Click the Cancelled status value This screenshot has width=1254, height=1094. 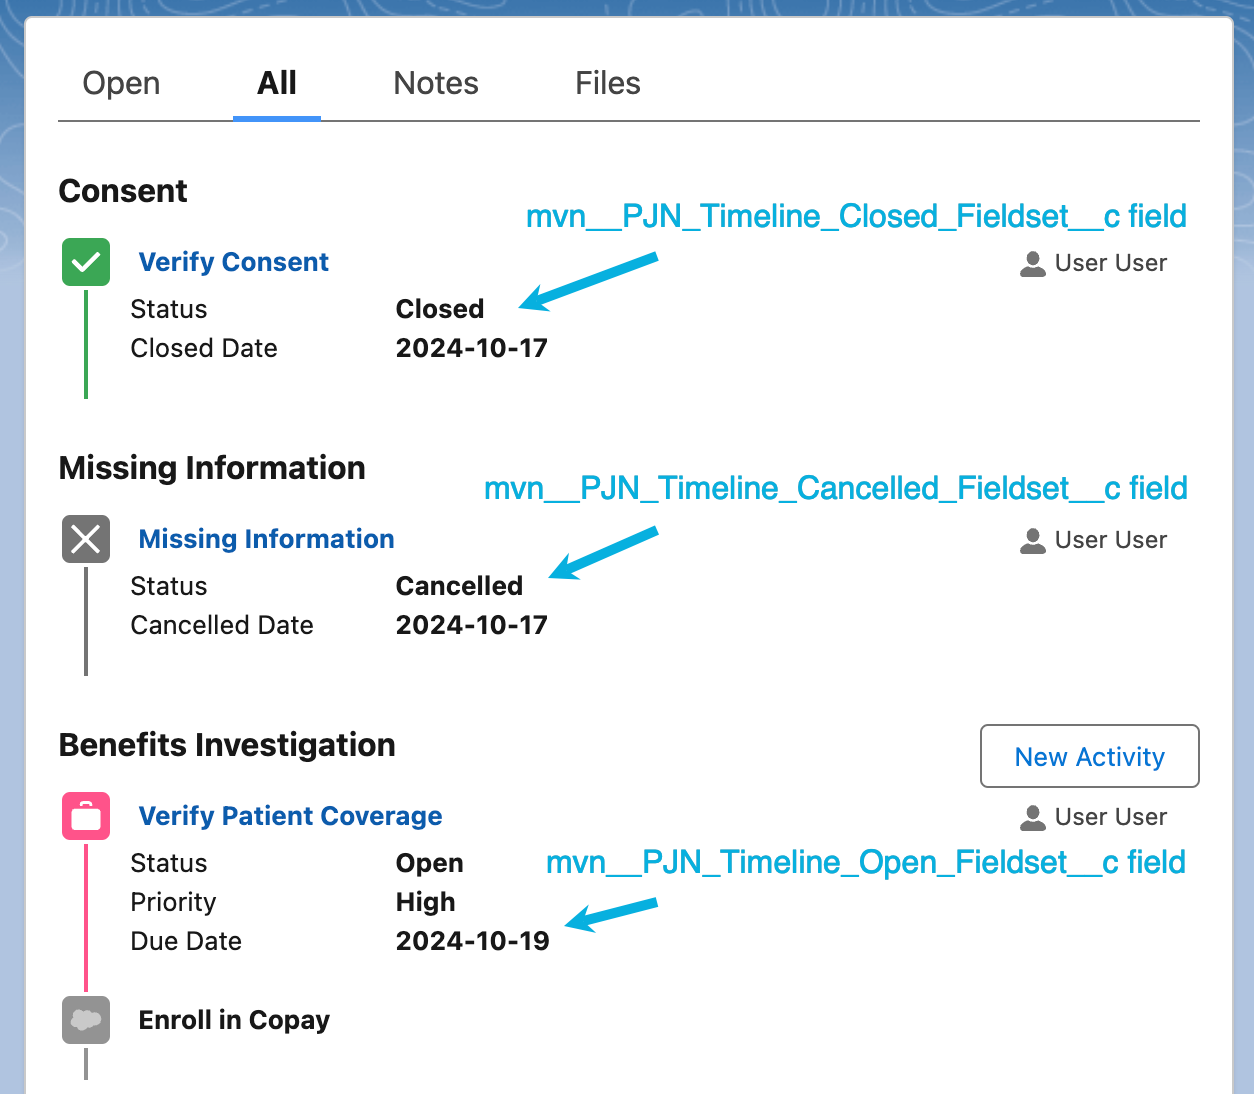(x=459, y=586)
